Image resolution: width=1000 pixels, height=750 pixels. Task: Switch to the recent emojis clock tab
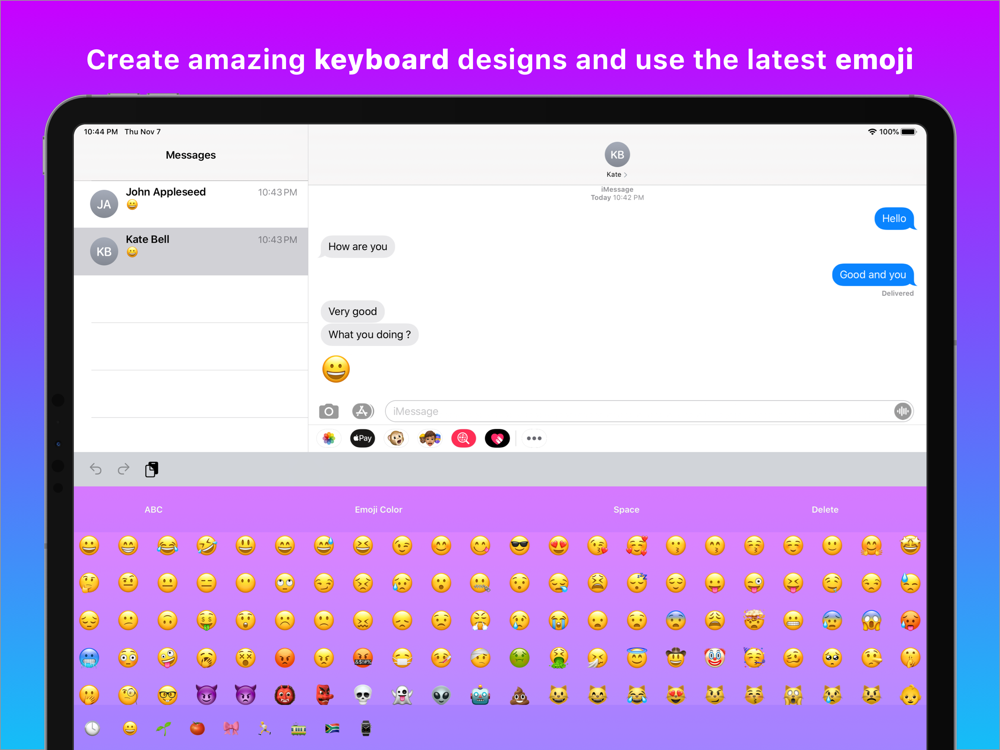coord(92,728)
